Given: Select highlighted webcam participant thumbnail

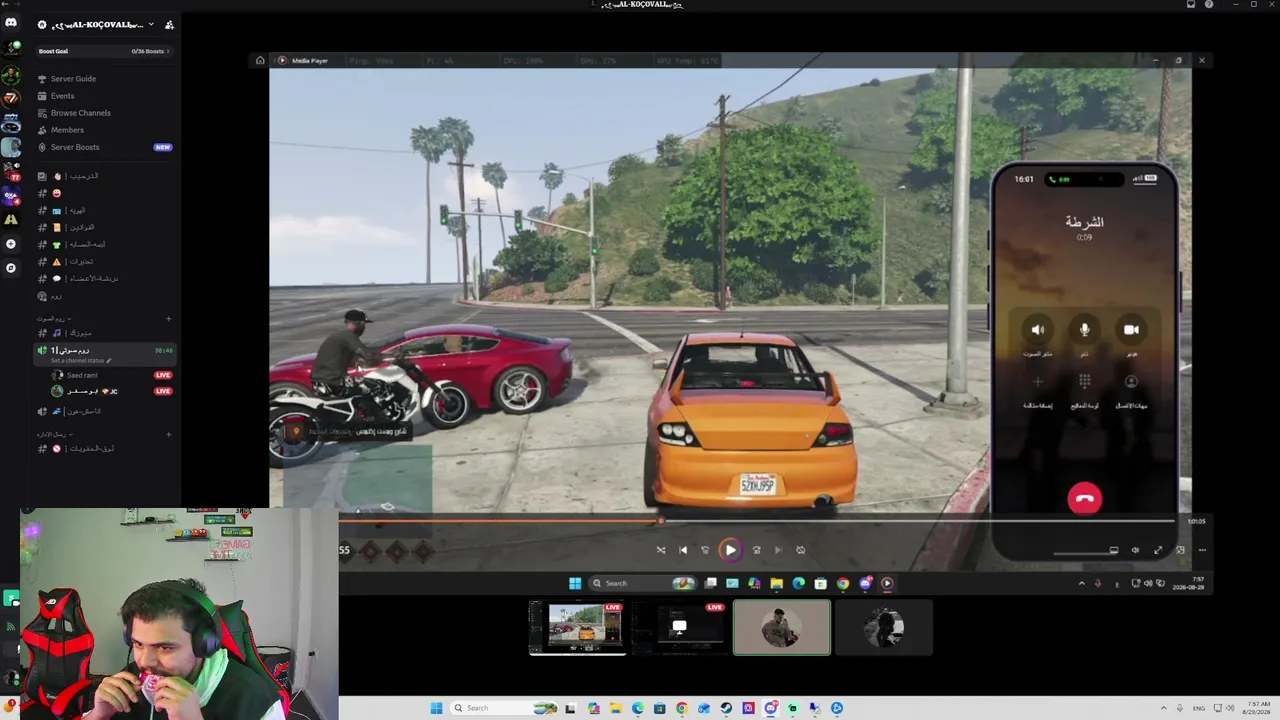Looking at the screenshot, I should (x=782, y=627).
